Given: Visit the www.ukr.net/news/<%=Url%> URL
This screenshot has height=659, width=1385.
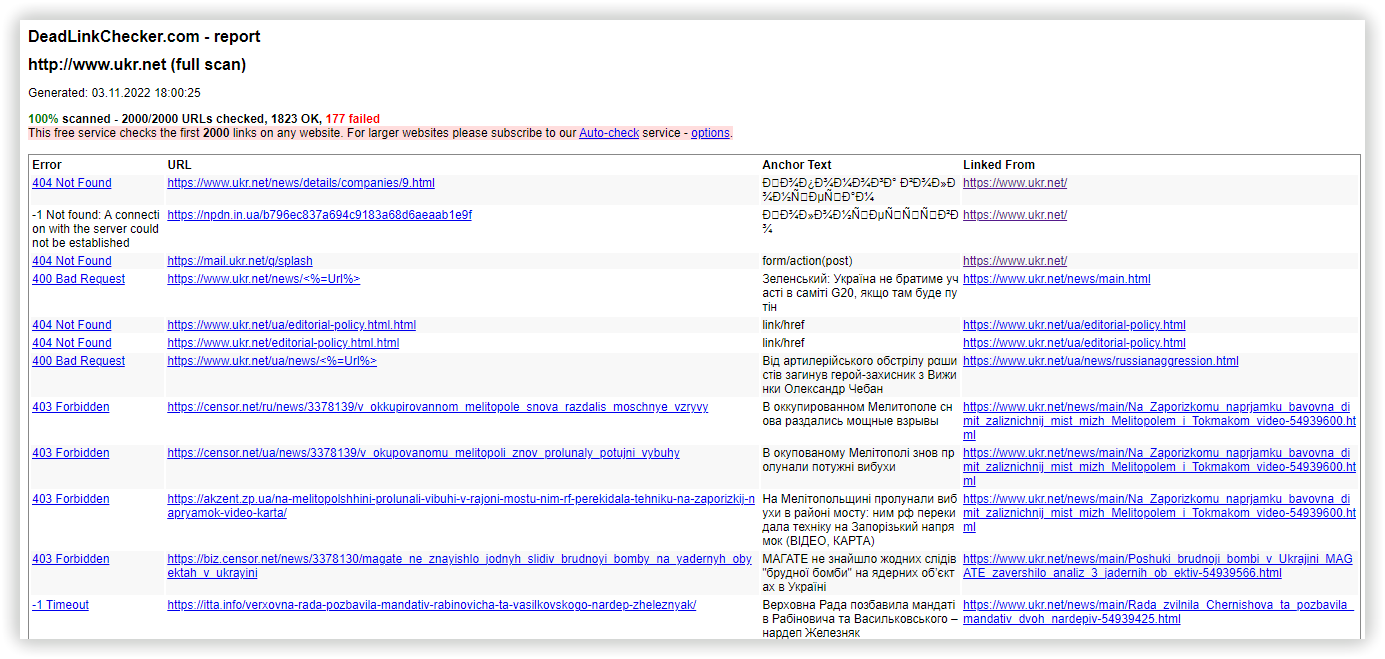Looking at the screenshot, I should (264, 279).
